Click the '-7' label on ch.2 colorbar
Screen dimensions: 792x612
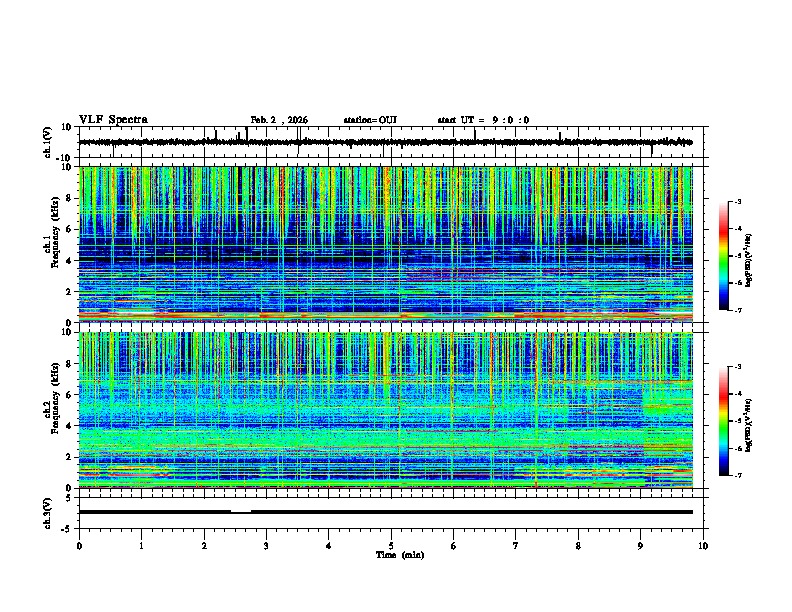[x=737, y=475]
